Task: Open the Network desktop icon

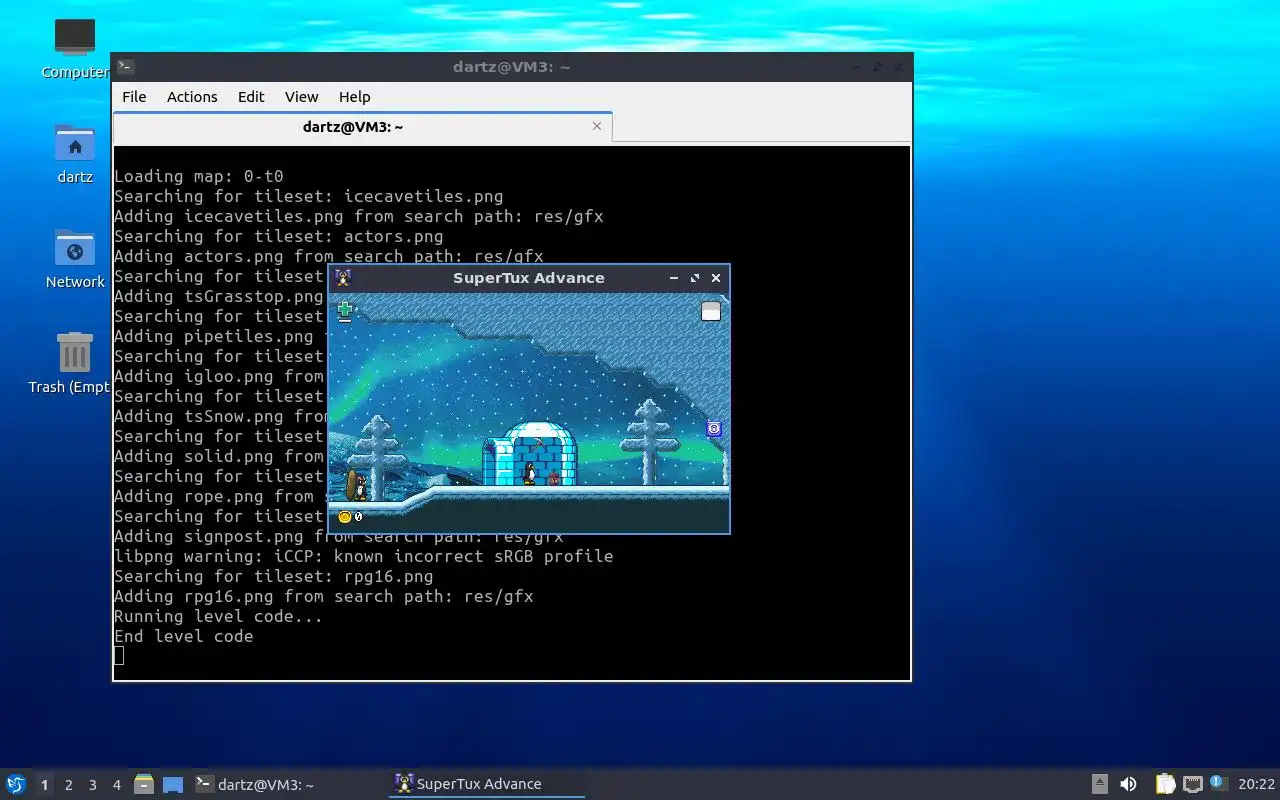Action: point(75,258)
